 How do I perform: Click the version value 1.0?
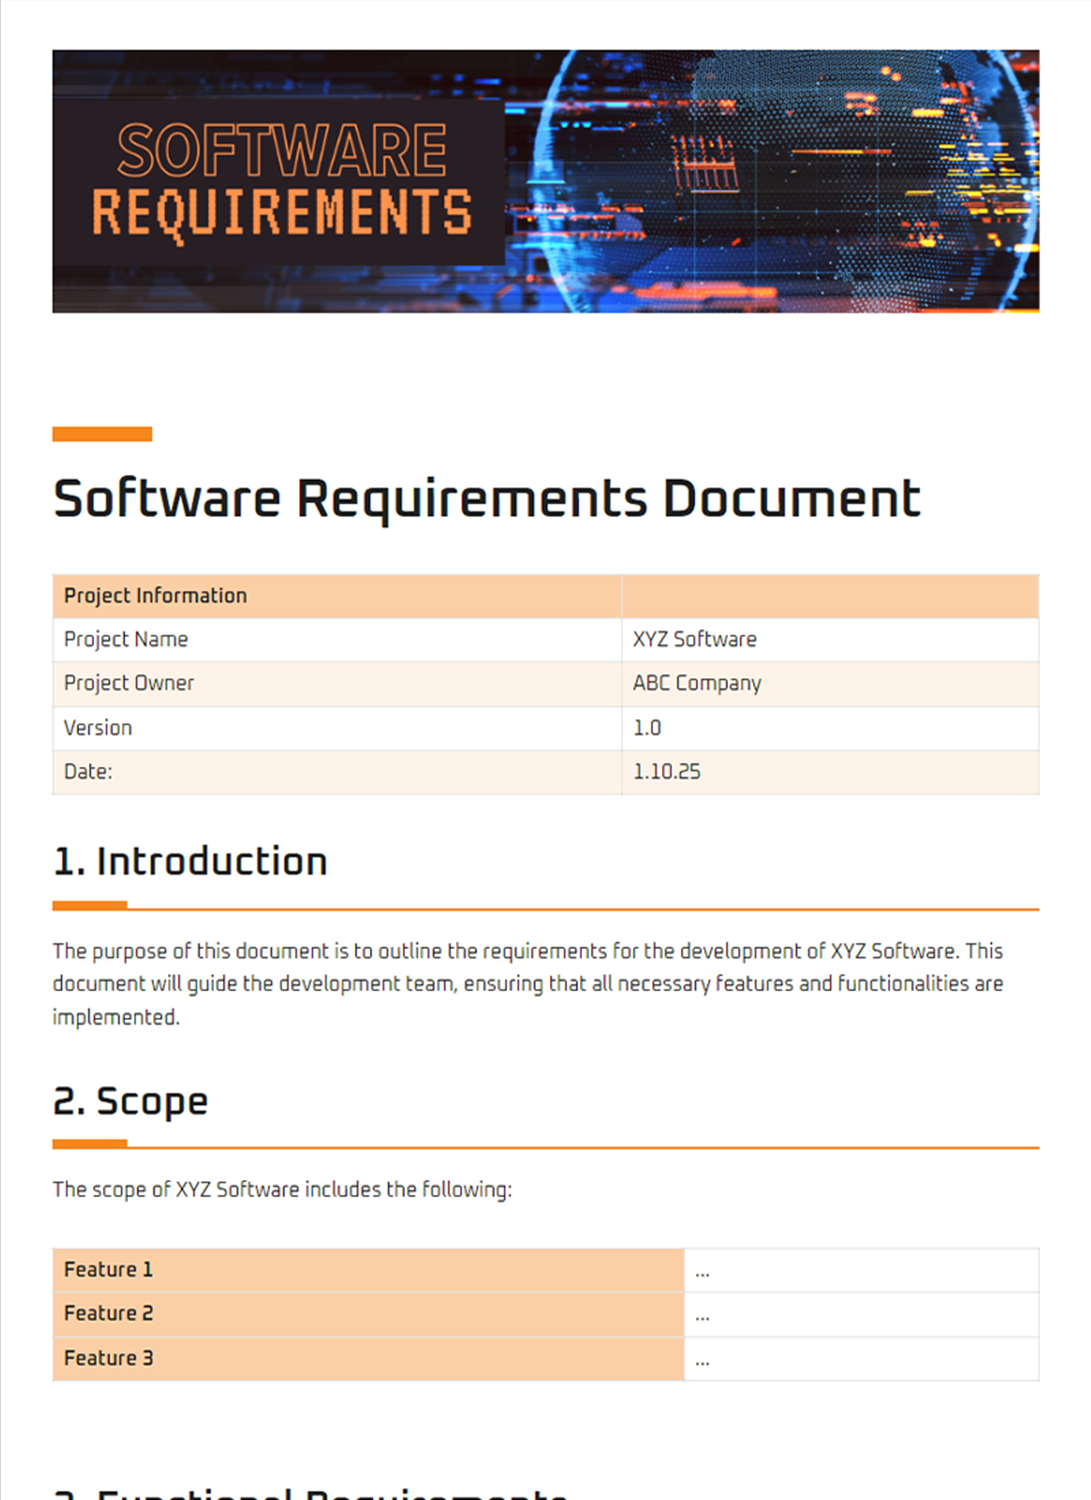click(646, 727)
